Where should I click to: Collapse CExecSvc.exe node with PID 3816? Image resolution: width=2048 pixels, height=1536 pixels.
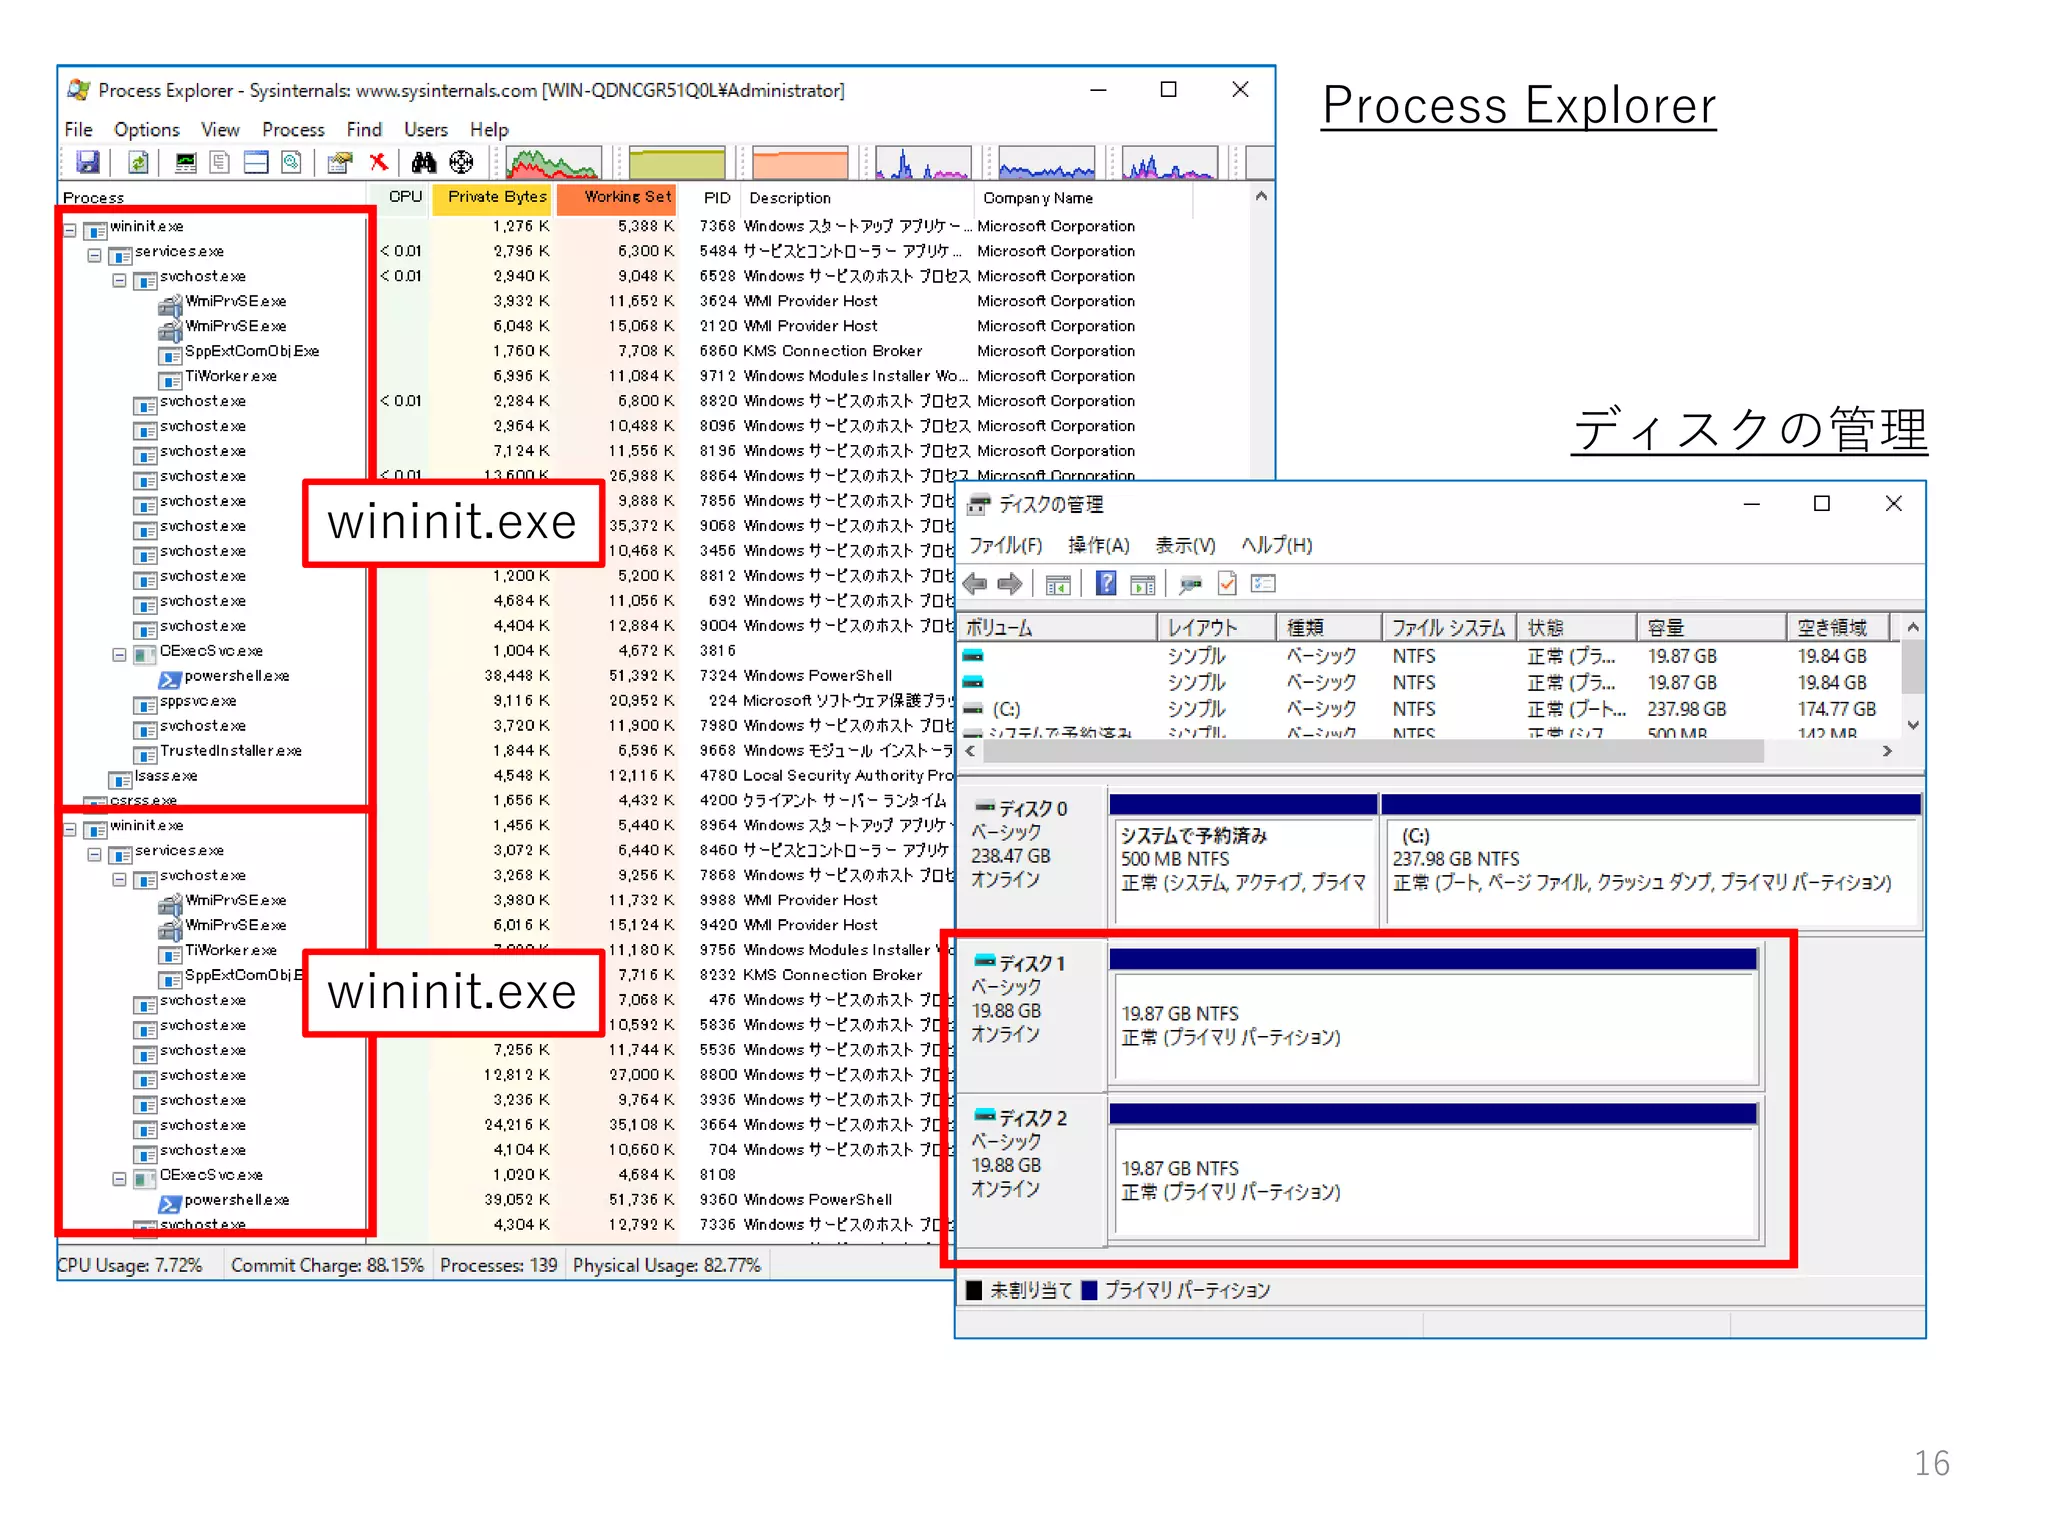click(119, 655)
